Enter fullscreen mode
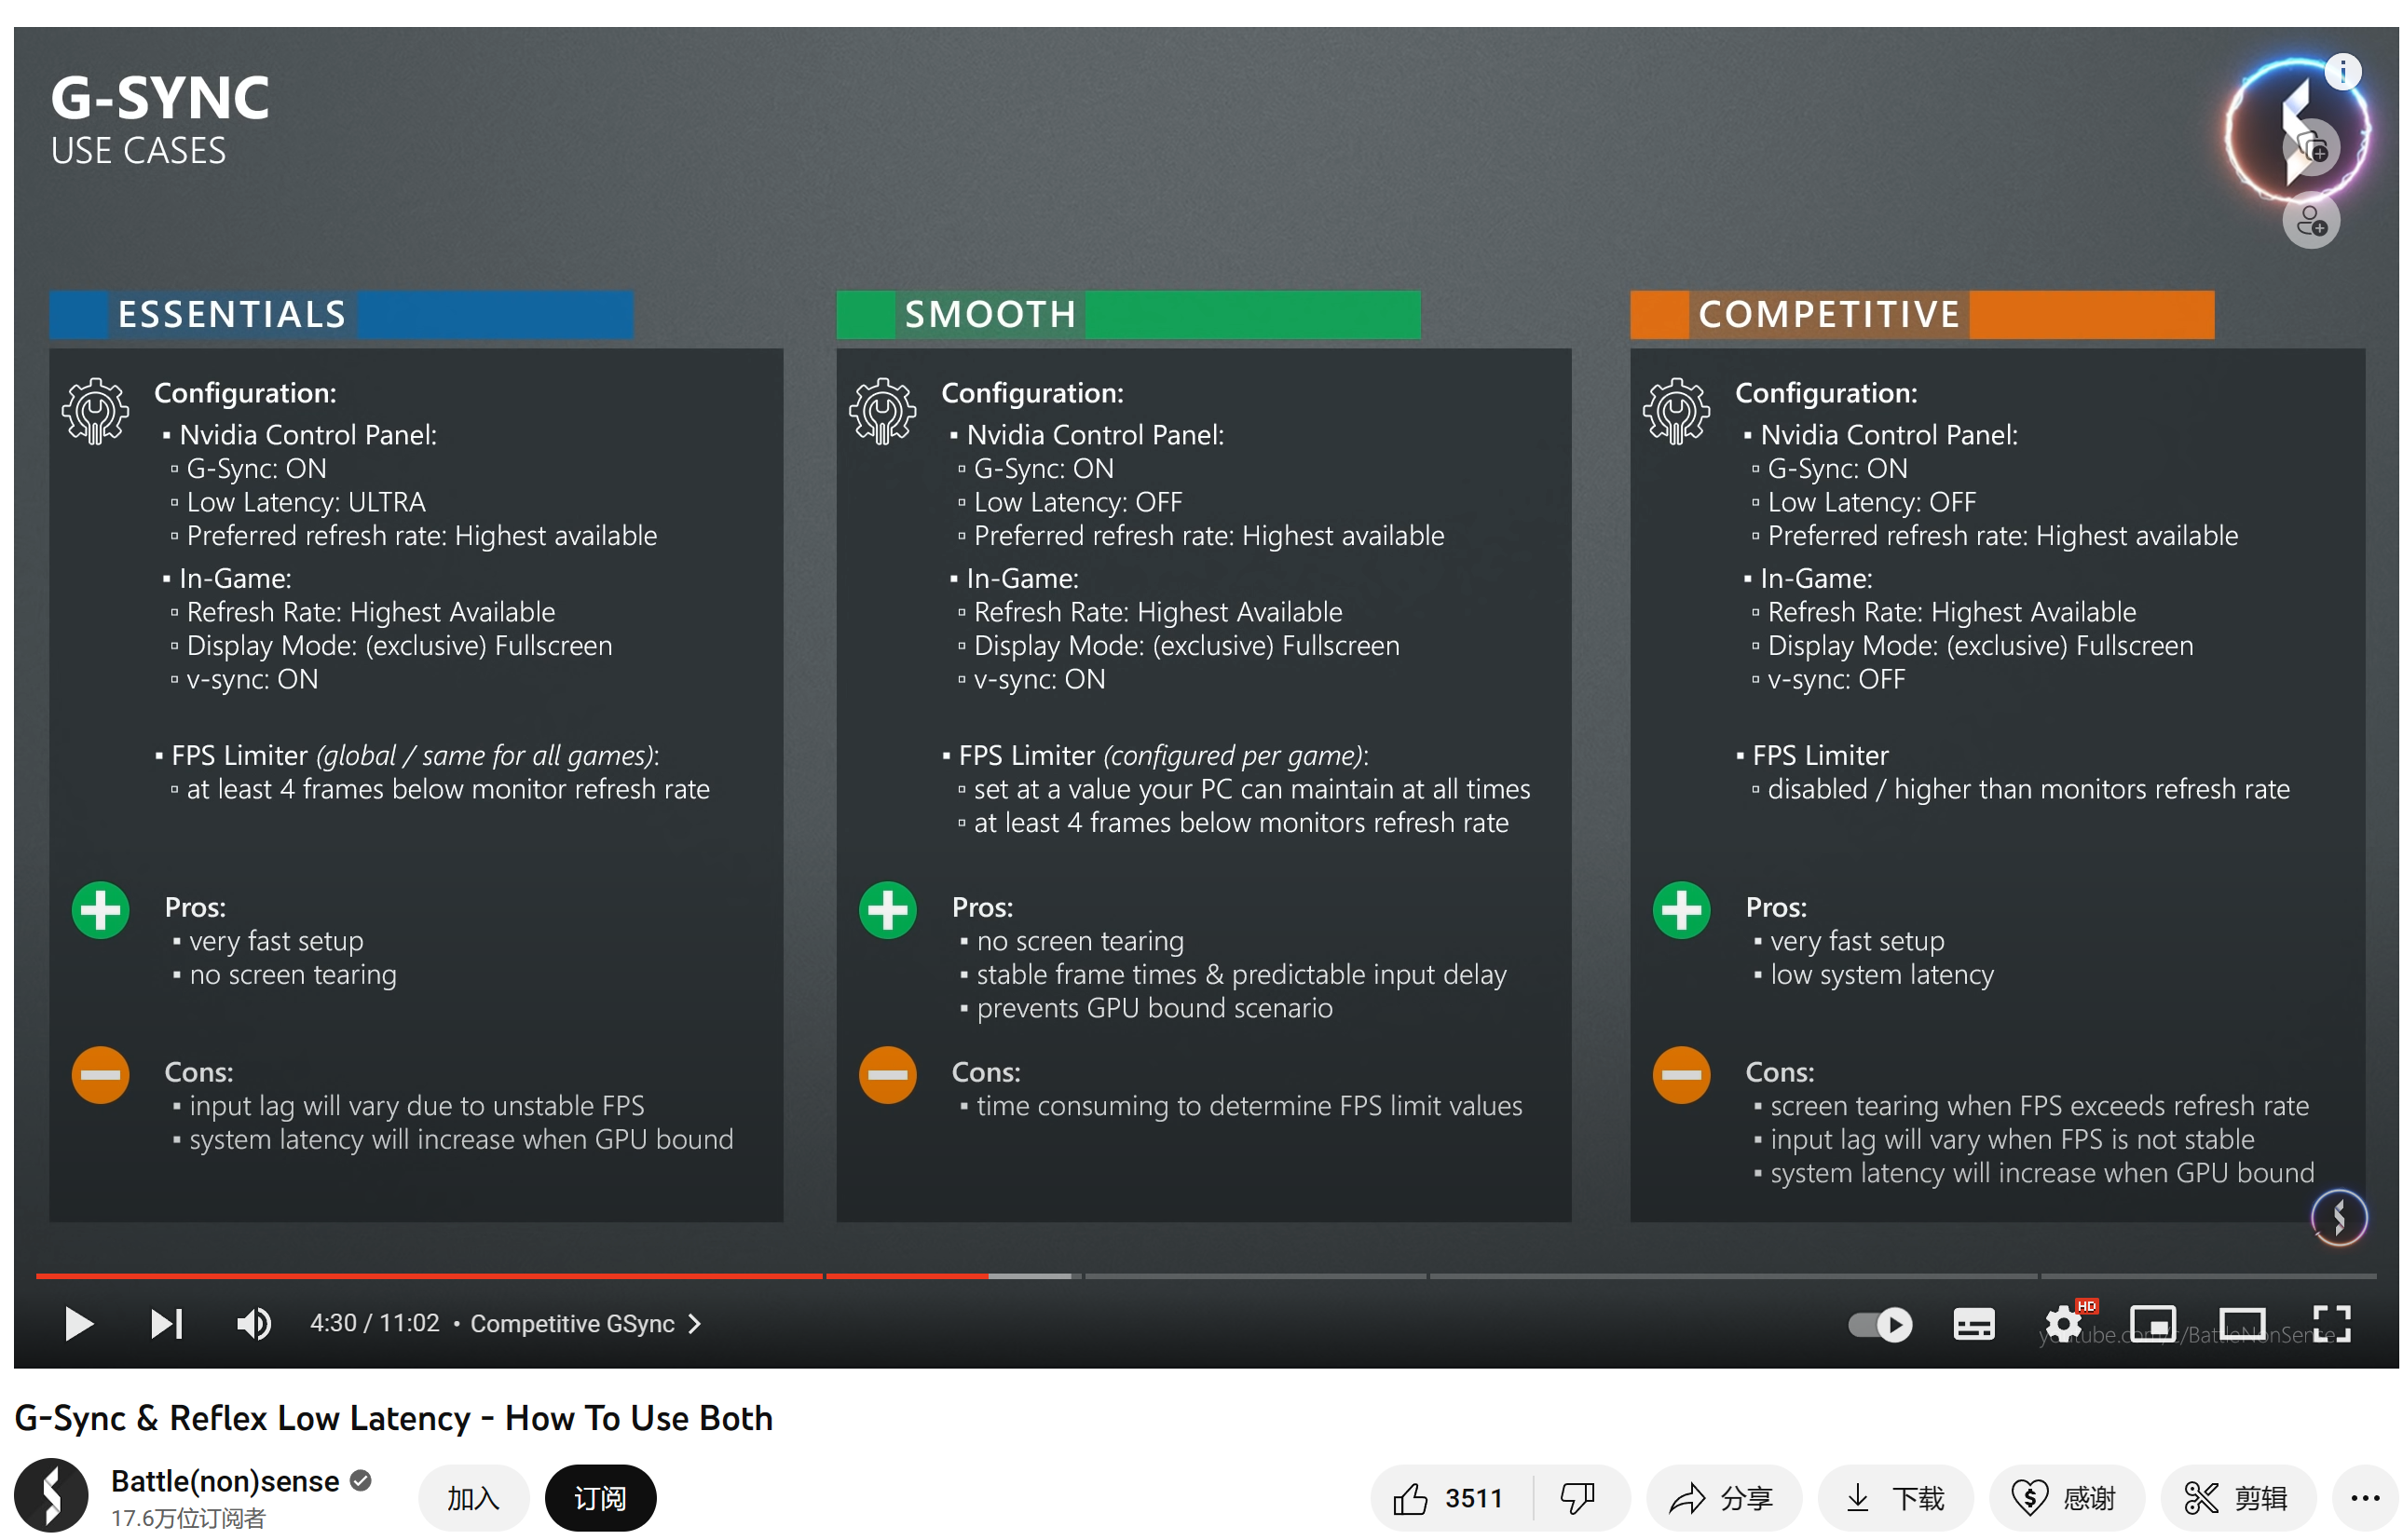The image size is (2403, 1540). (2330, 1324)
